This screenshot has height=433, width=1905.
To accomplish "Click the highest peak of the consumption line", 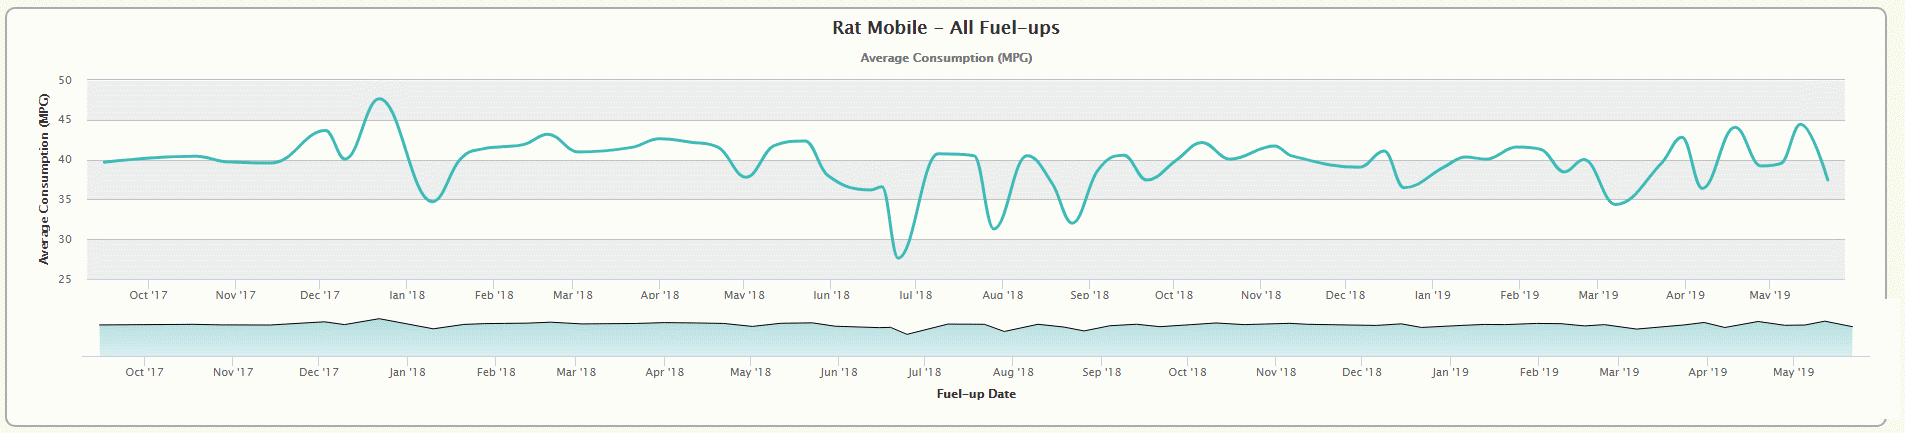I will click(x=379, y=99).
